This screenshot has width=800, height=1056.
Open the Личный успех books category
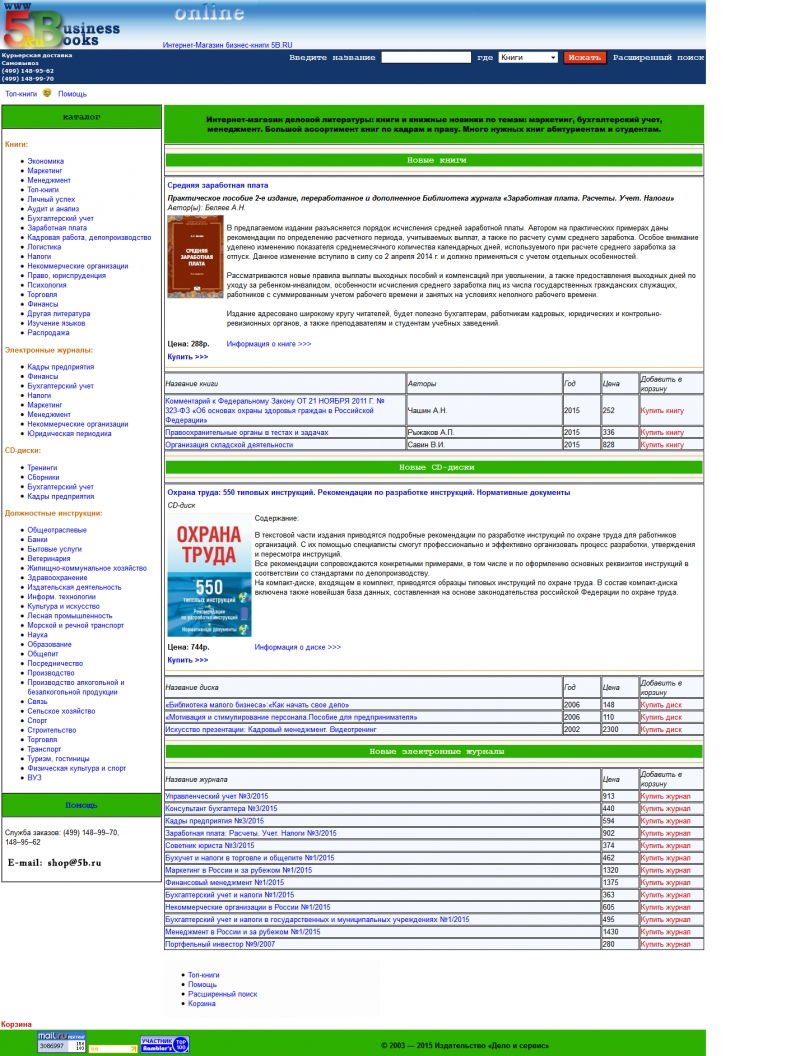[51, 199]
